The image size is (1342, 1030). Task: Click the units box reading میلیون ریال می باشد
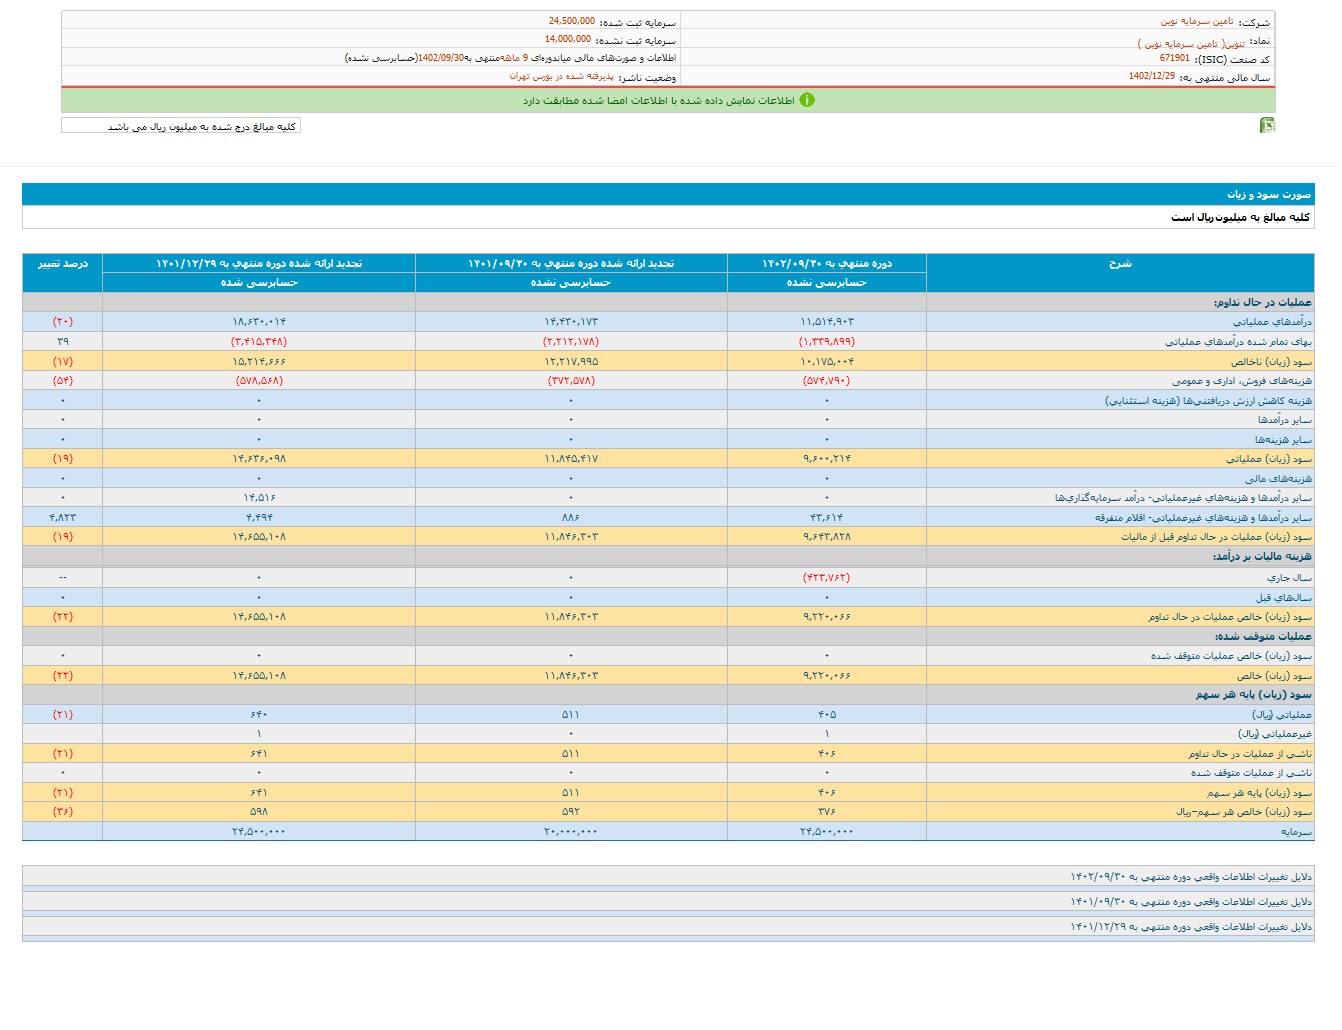pyautogui.click(x=181, y=126)
